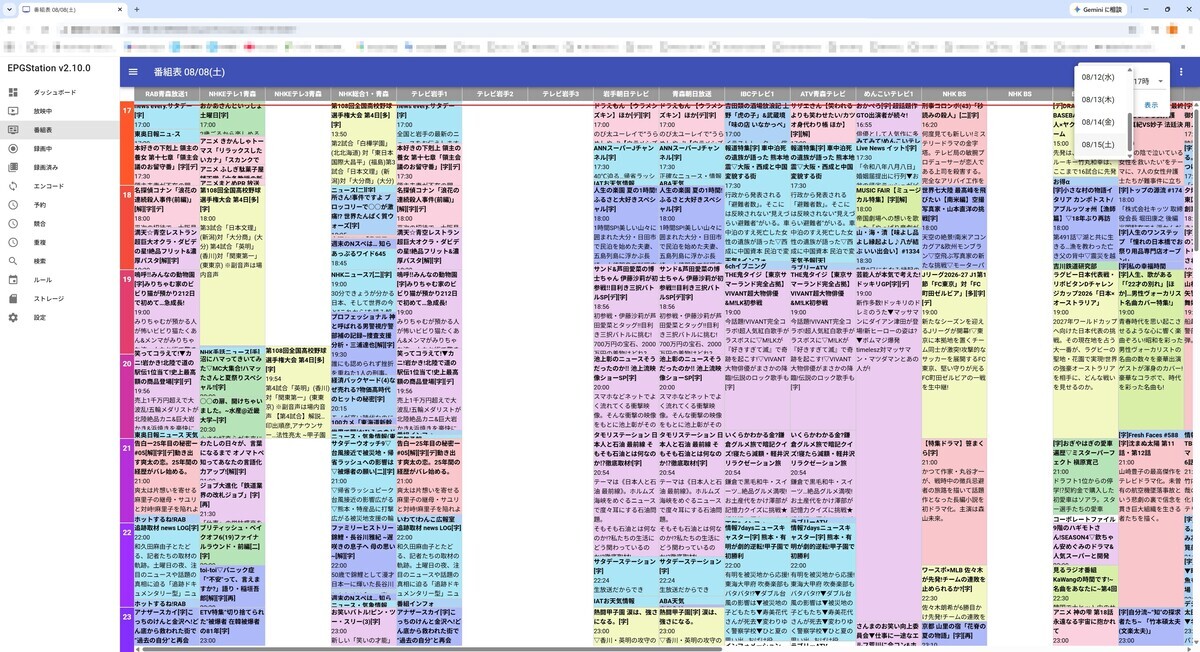This screenshot has width=1200, height=652.
Task: Click the horizontal guide scrollbar
Action: 430,648
